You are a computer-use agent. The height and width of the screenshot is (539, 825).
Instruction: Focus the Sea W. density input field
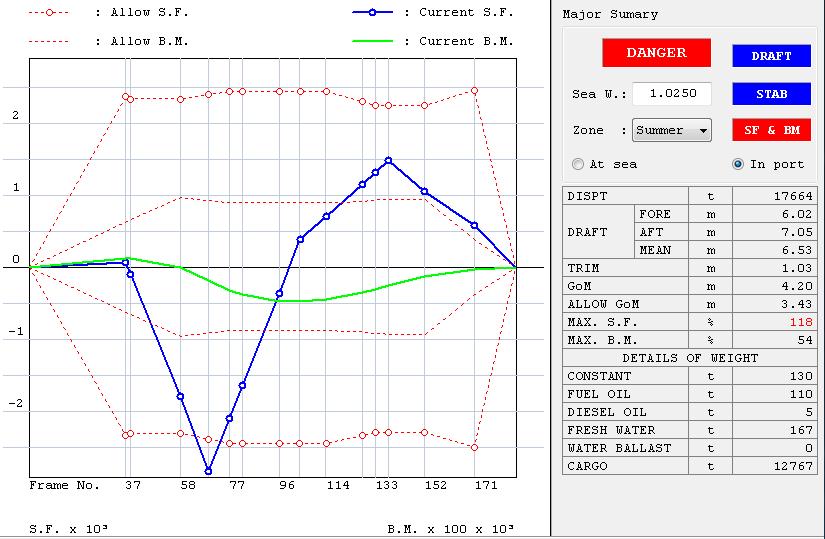671,94
